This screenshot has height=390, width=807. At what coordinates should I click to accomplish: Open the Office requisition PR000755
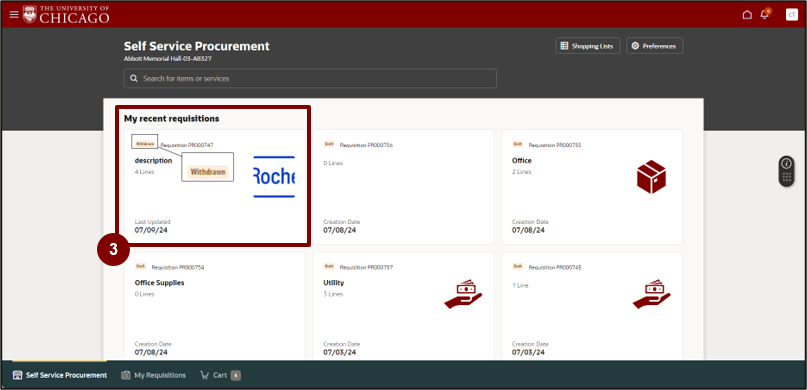coord(592,187)
